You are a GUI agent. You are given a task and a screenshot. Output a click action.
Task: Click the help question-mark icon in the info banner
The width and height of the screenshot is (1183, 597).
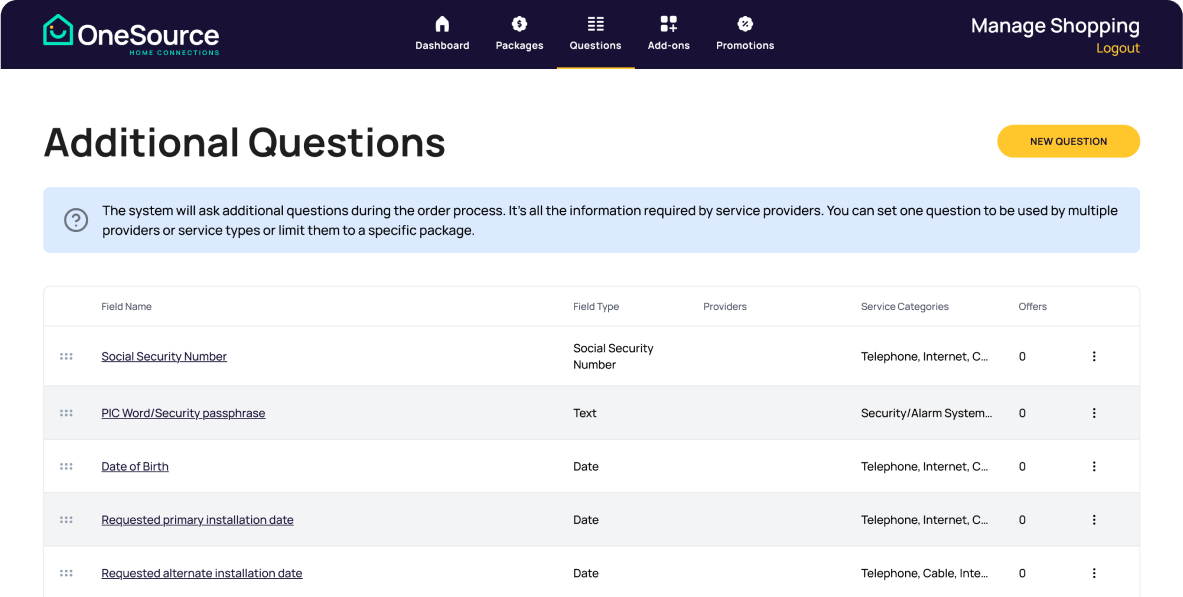(x=76, y=220)
